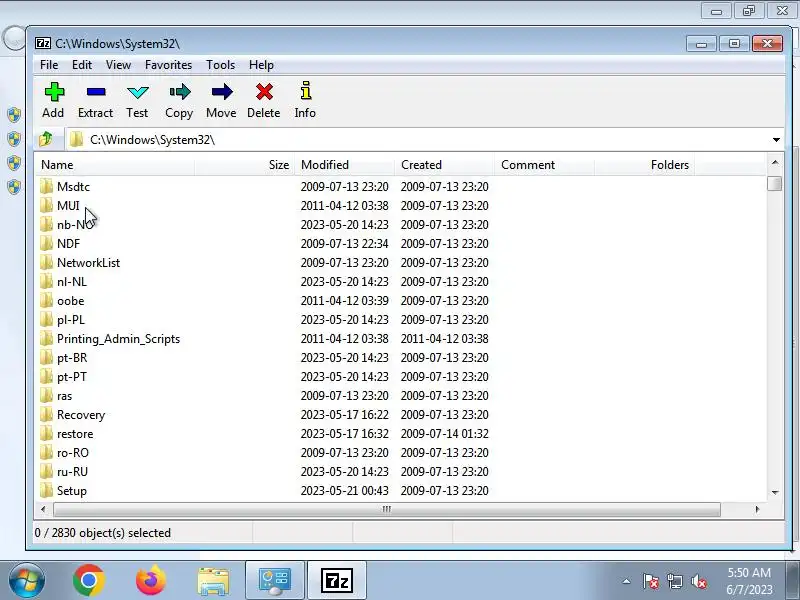Sort by the Size column header

244,165
